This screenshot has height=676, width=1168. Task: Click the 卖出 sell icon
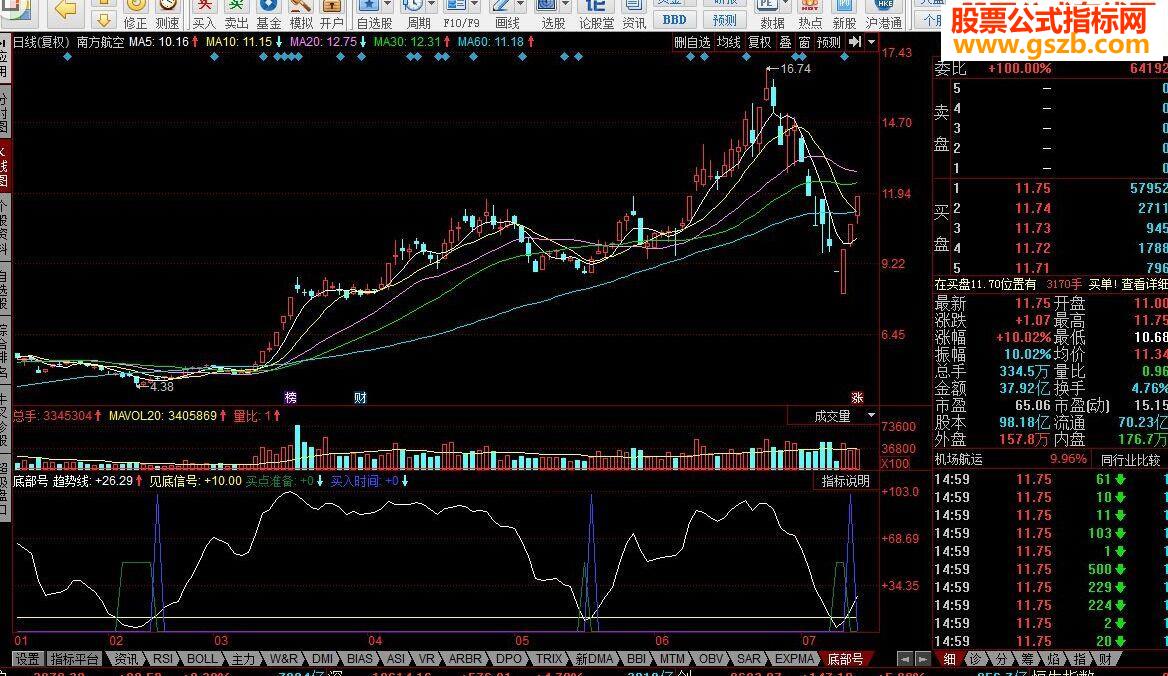(x=236, y=13)
